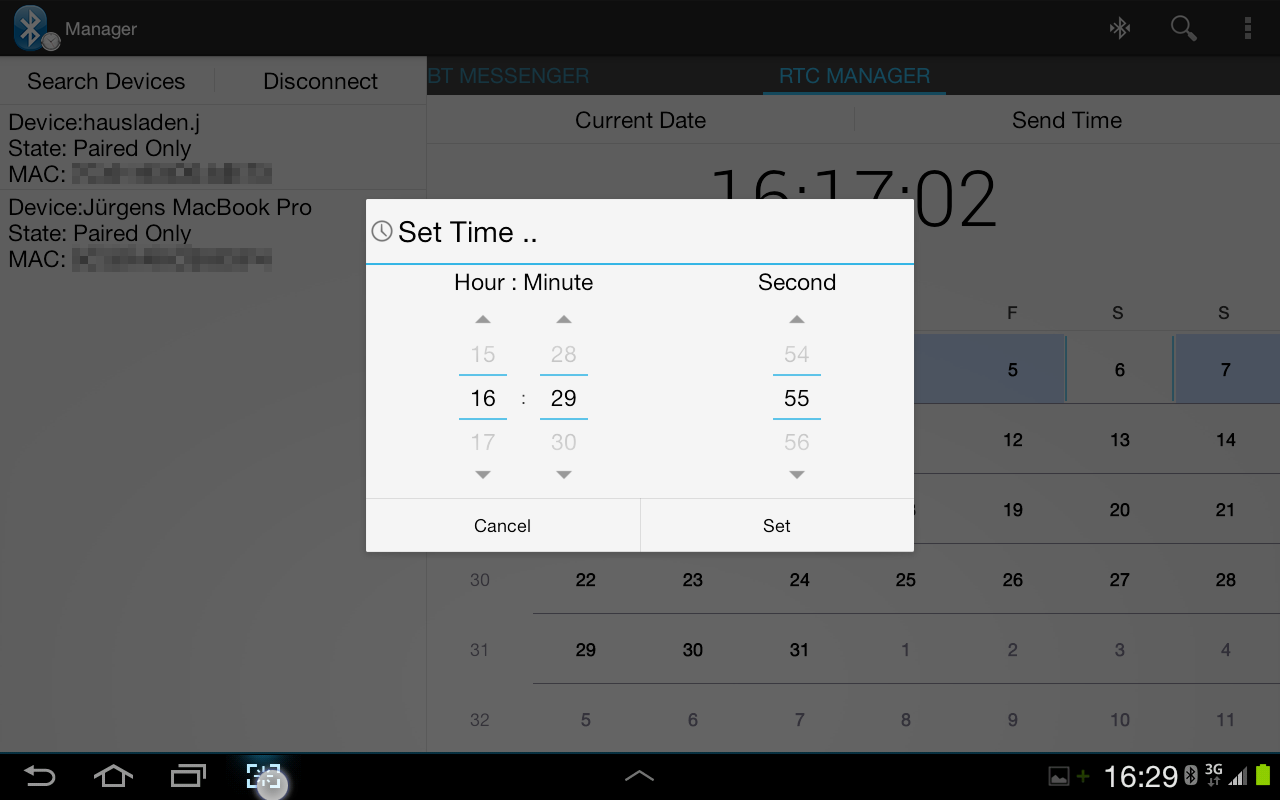The height and width of the screenshot is (800, 1280).
Task: Select minute value 30 in picker
Action: tap(564, 442)
